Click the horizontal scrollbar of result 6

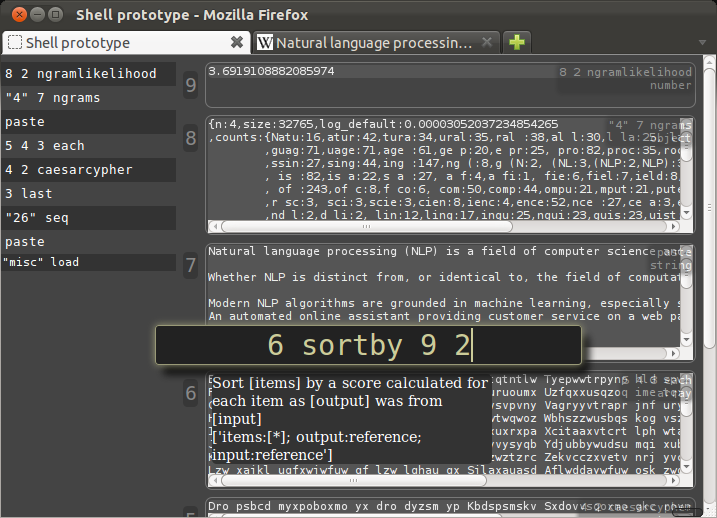pos(354,481)
